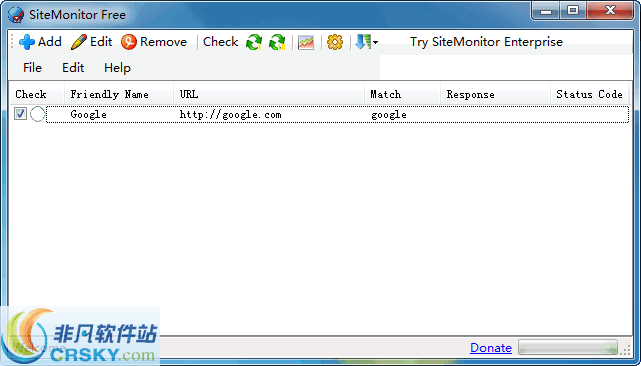
Task: Open the Help menu
Action: 117,68
